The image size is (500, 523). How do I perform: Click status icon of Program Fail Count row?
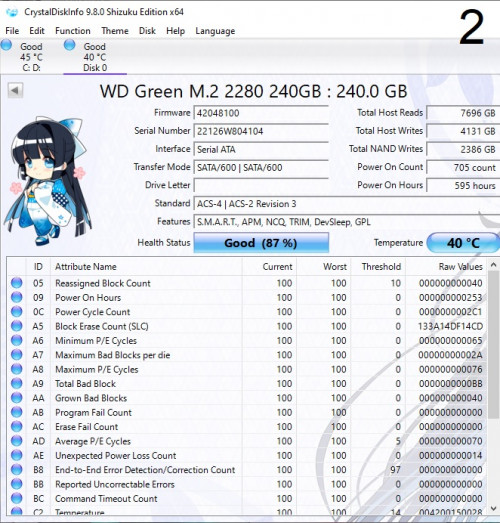pos(16,412)
